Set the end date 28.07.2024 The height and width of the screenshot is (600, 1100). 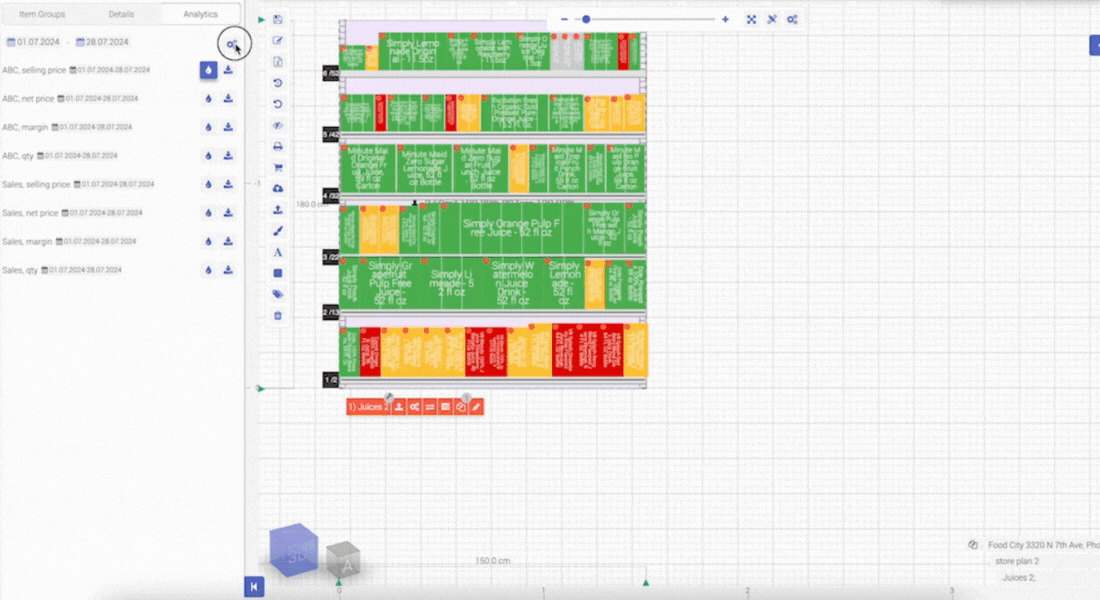point(102,42)
